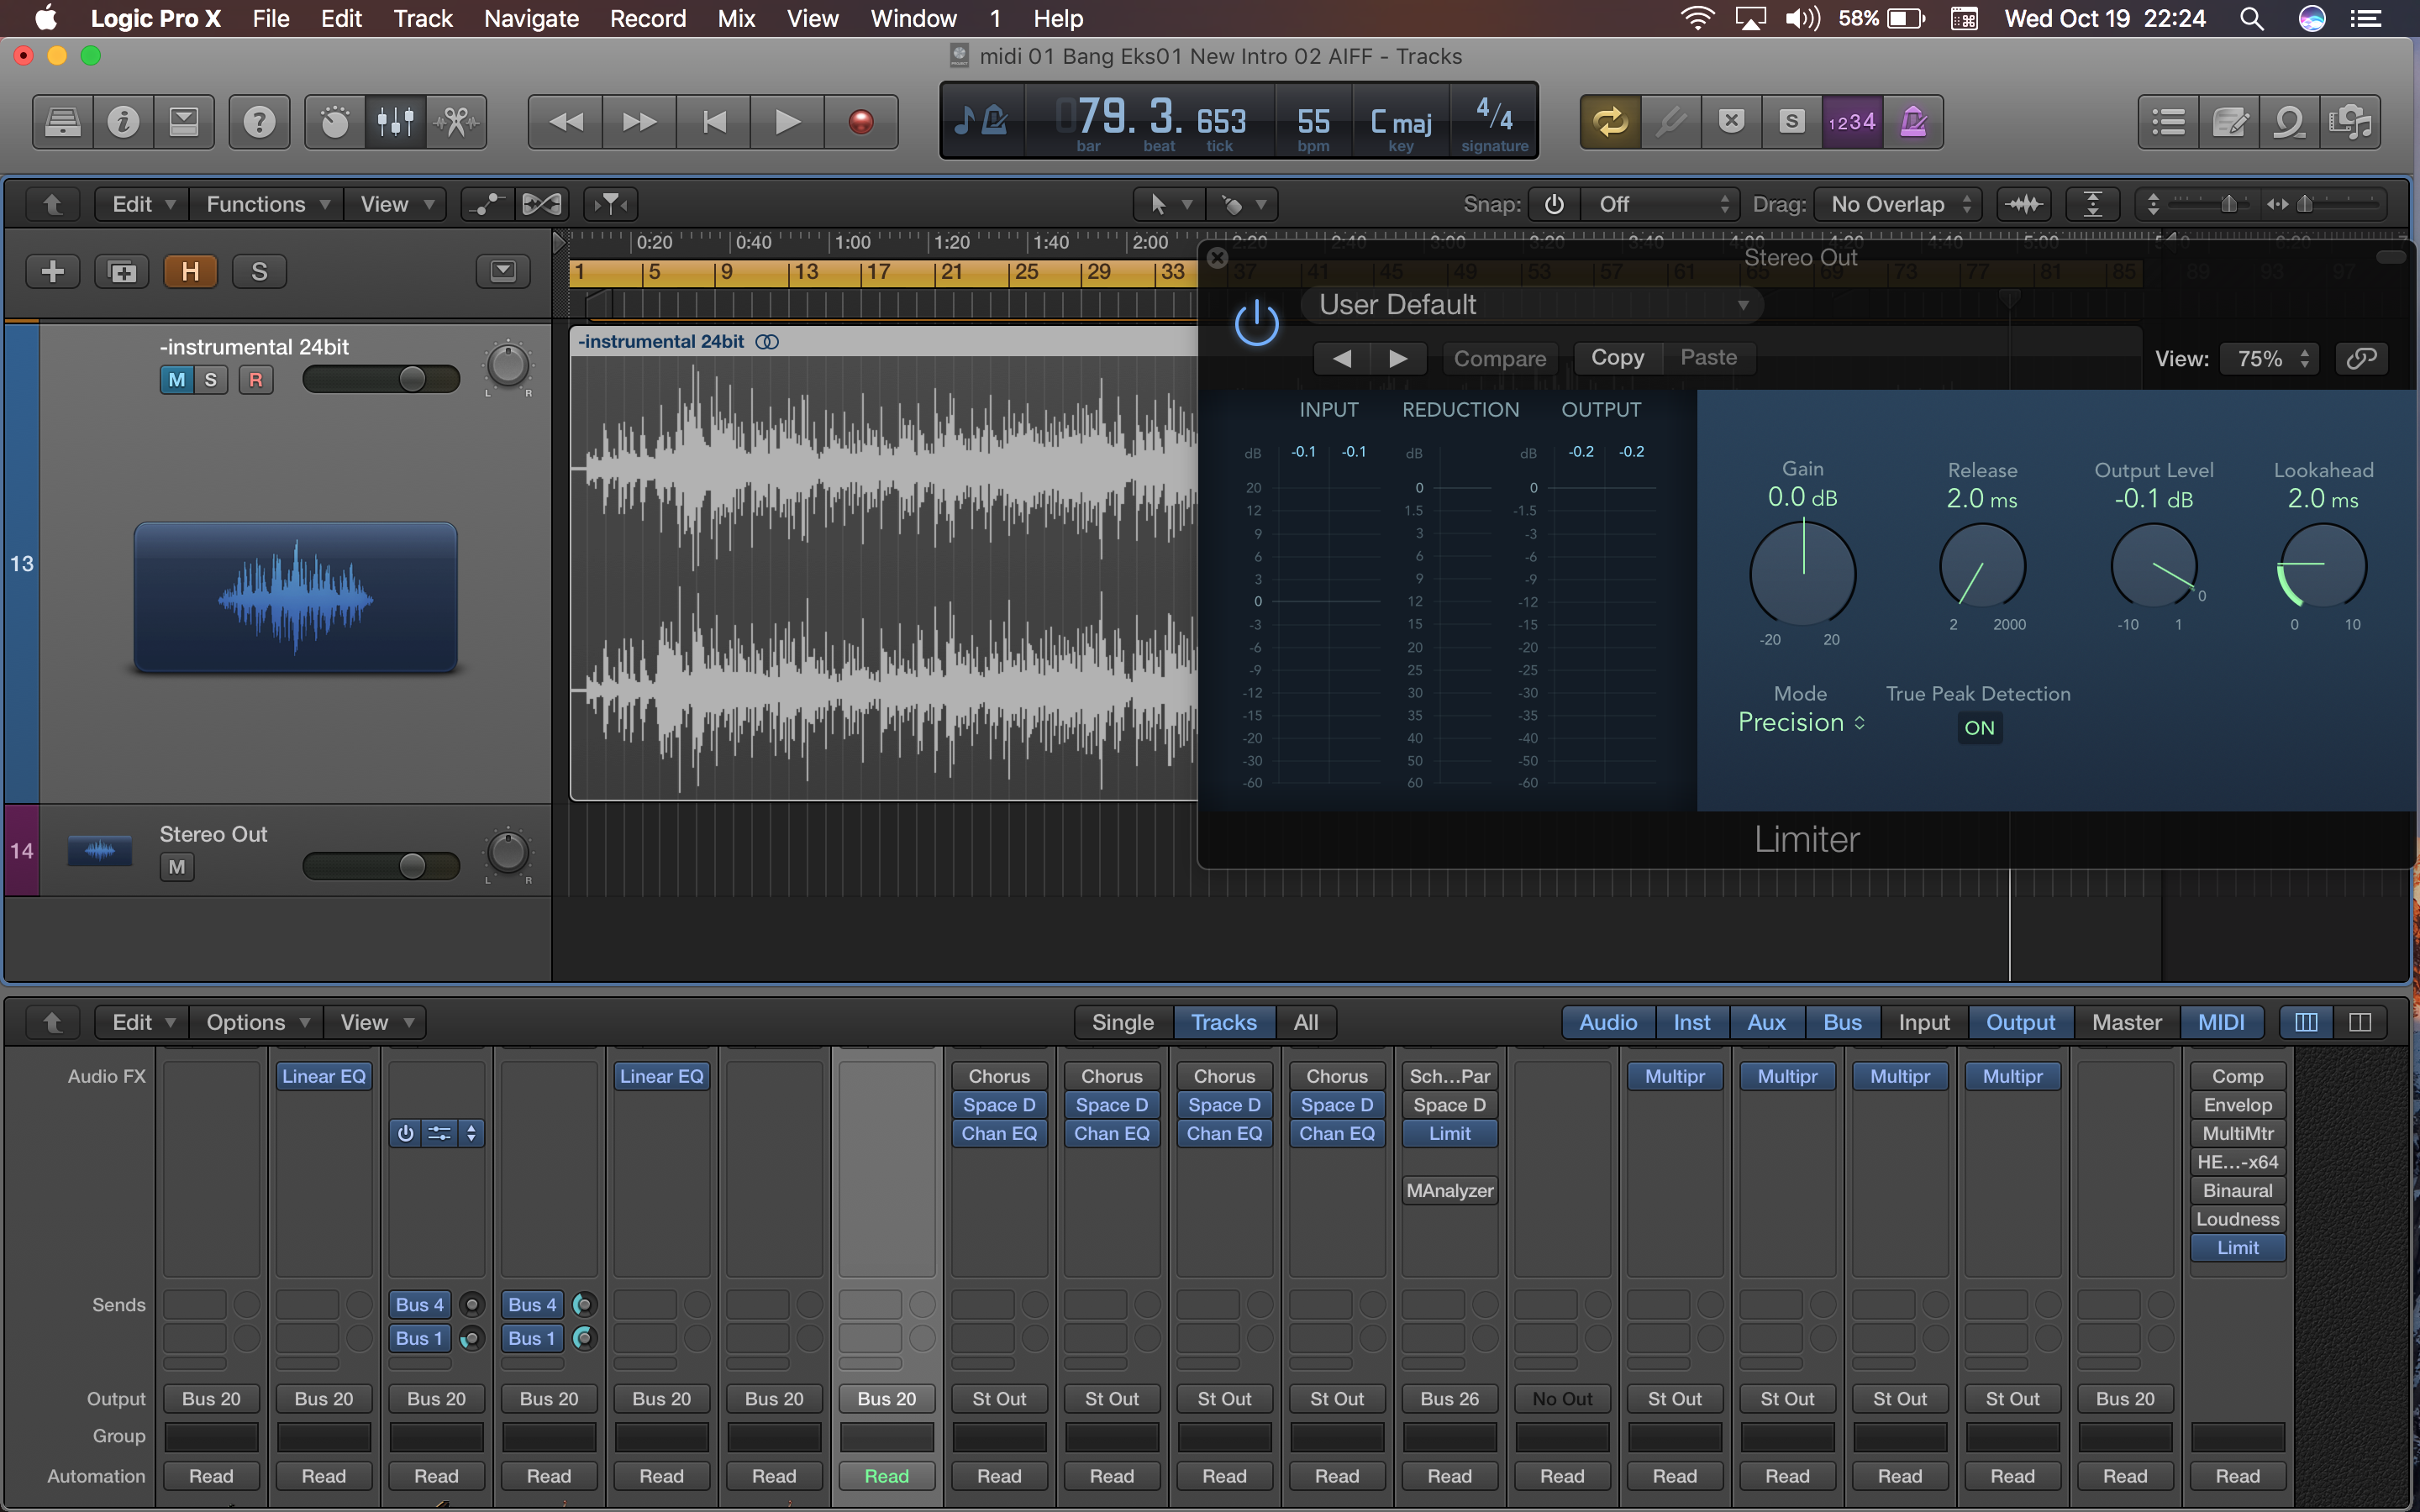
Task: Toggle the Tuner icon
Action: coord(1671,122)
